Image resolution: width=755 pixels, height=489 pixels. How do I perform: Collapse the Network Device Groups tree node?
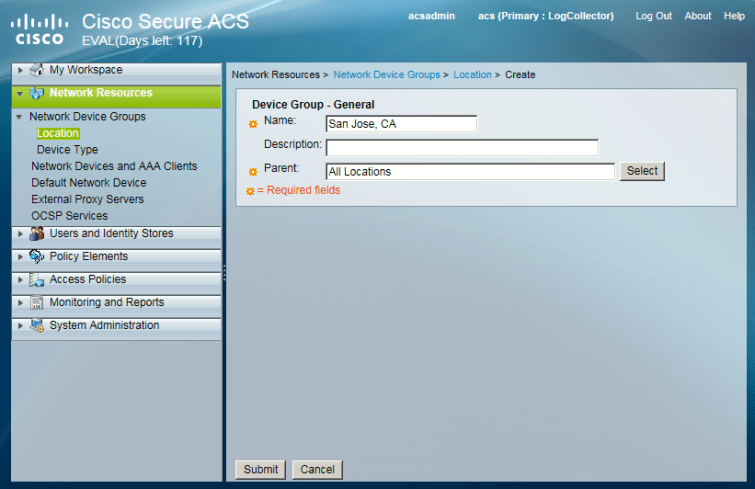(x=19, y=117)
